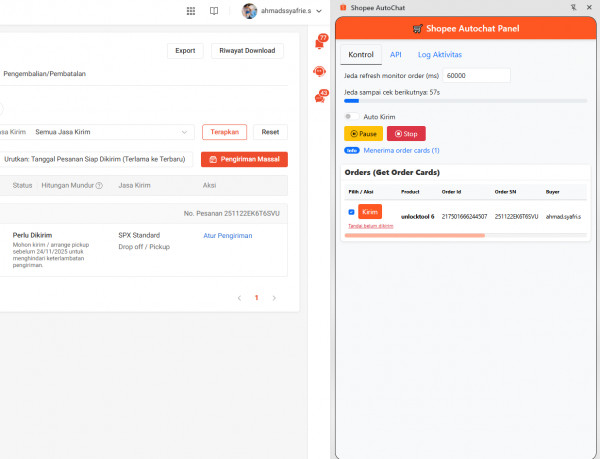
Task: Click the Buyer column header
Action: (x=552, y=192)
